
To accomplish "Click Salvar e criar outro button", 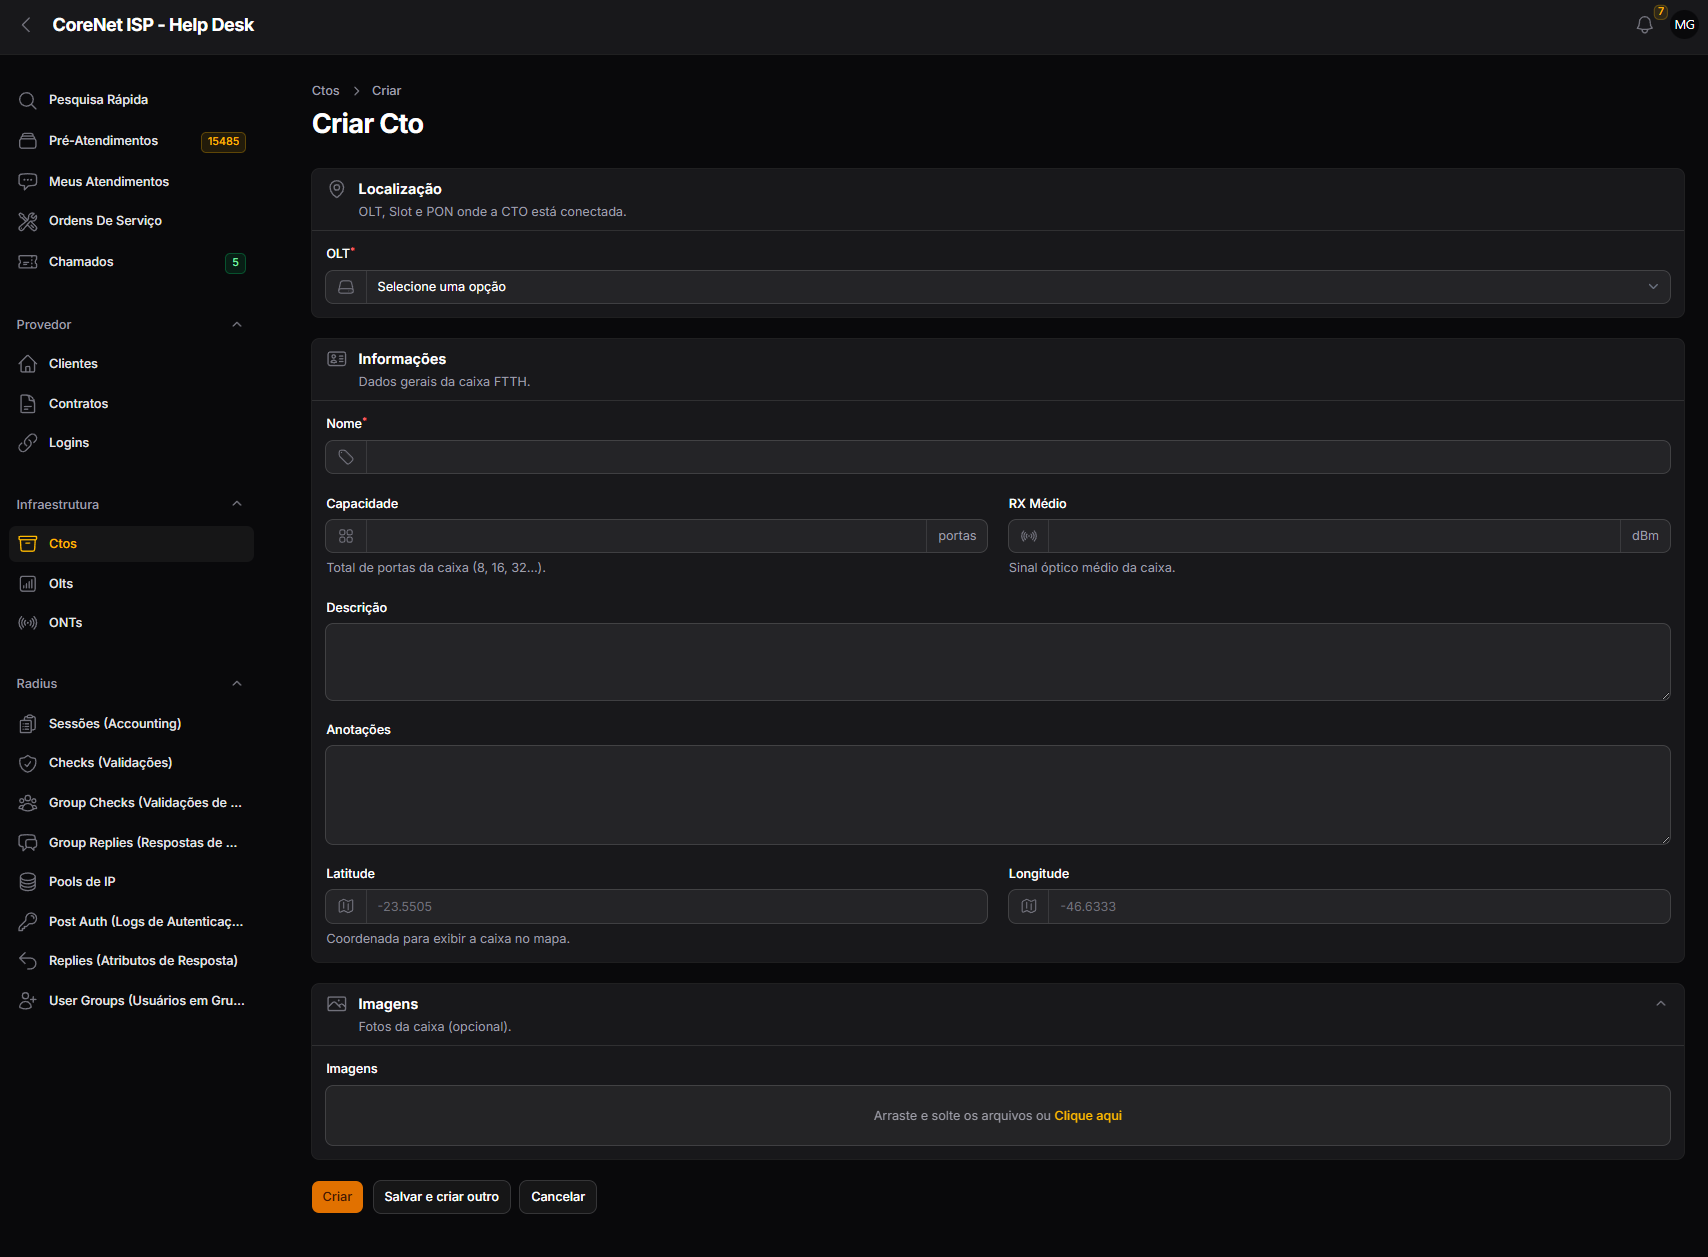I will (x=441, y=1197).
